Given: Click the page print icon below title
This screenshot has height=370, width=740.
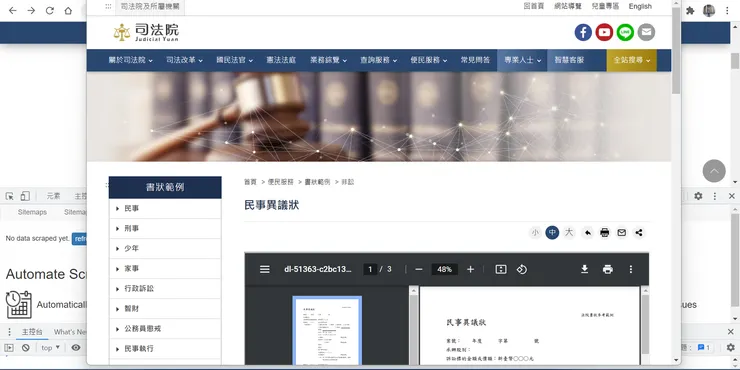Looking at the screenshot, I should click(x=605, y=233).
